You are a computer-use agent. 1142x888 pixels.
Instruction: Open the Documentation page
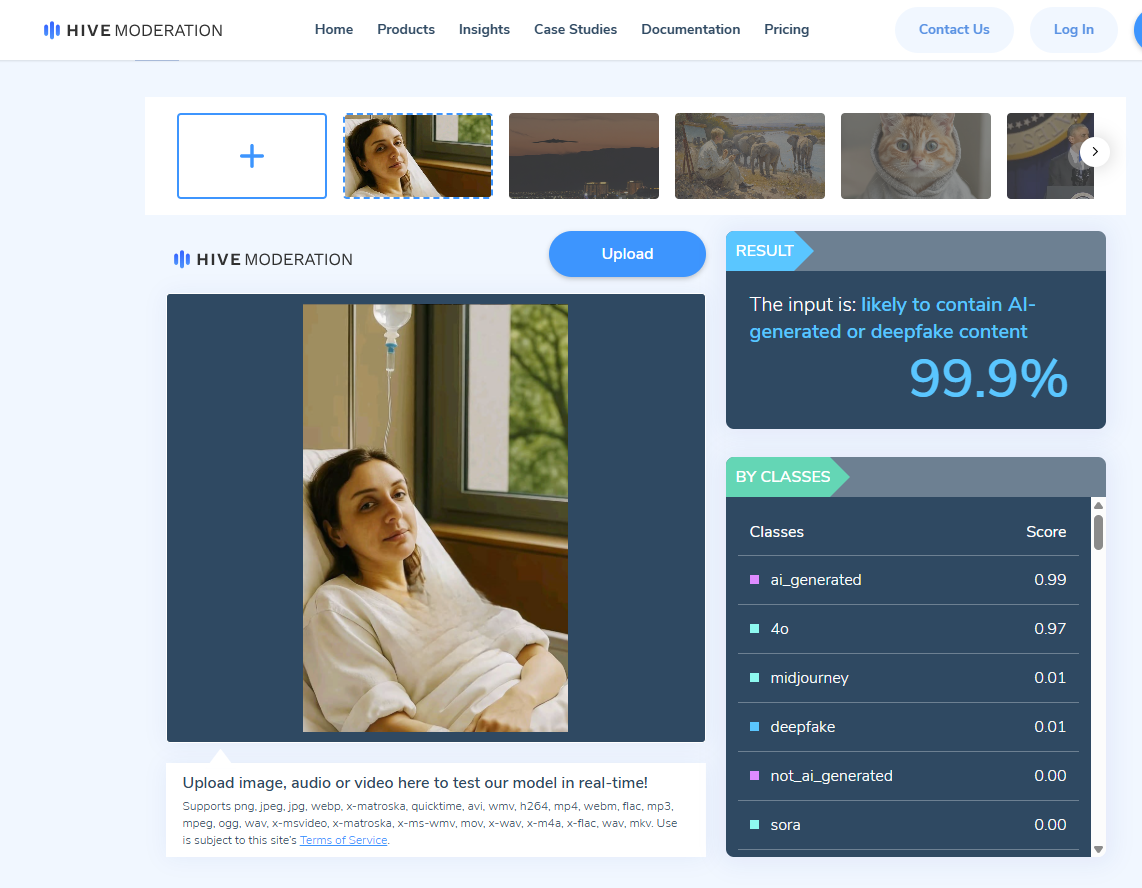(691, 30)
